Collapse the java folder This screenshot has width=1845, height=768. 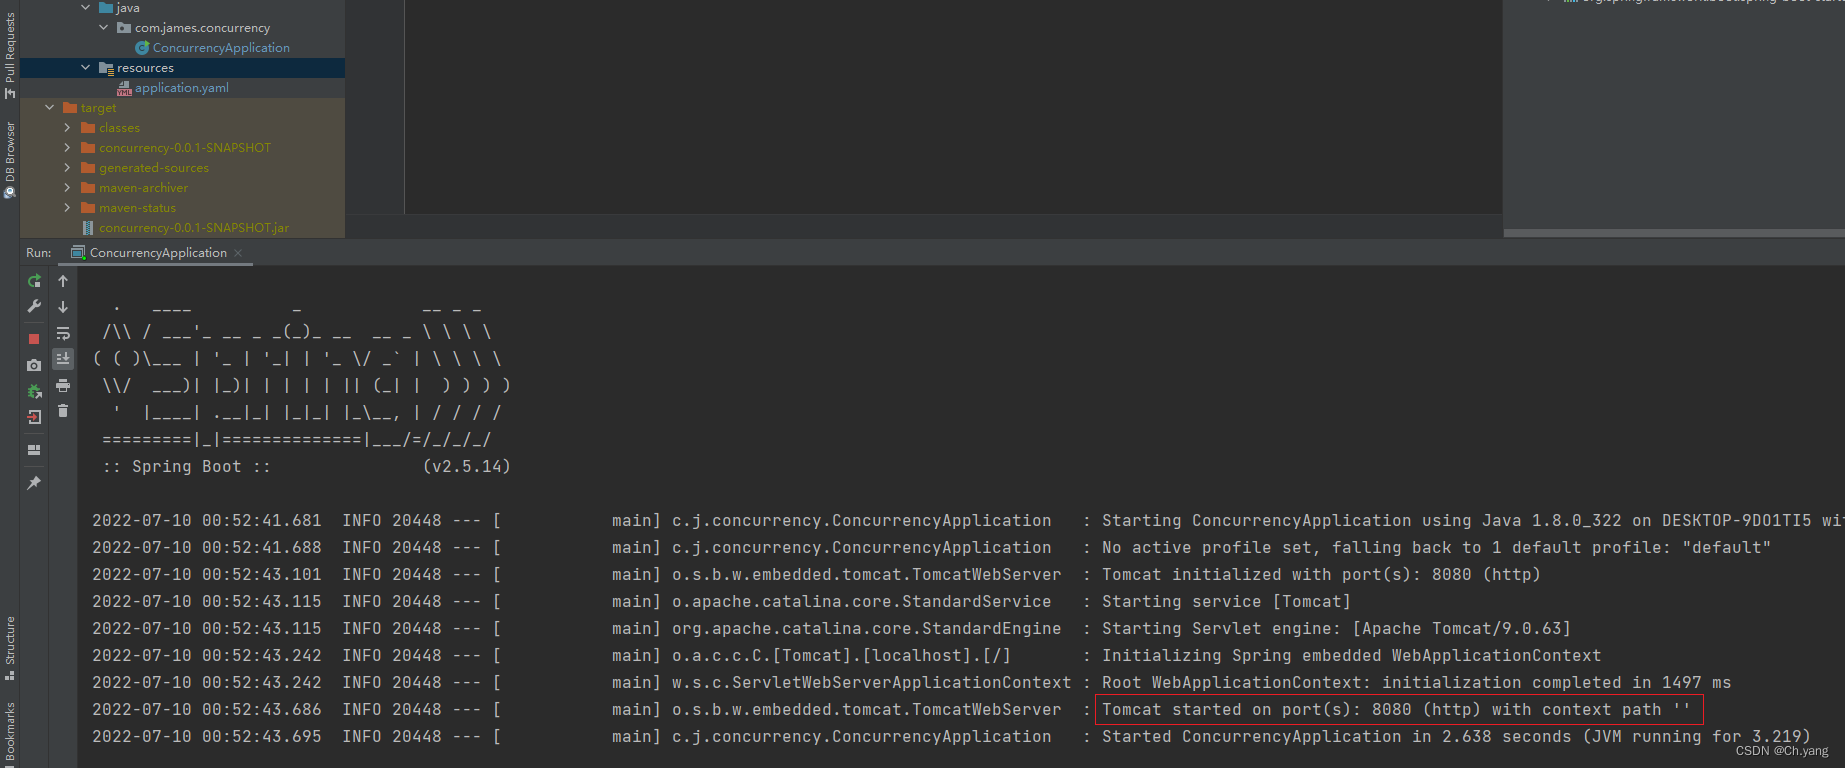tap(86, 8)
